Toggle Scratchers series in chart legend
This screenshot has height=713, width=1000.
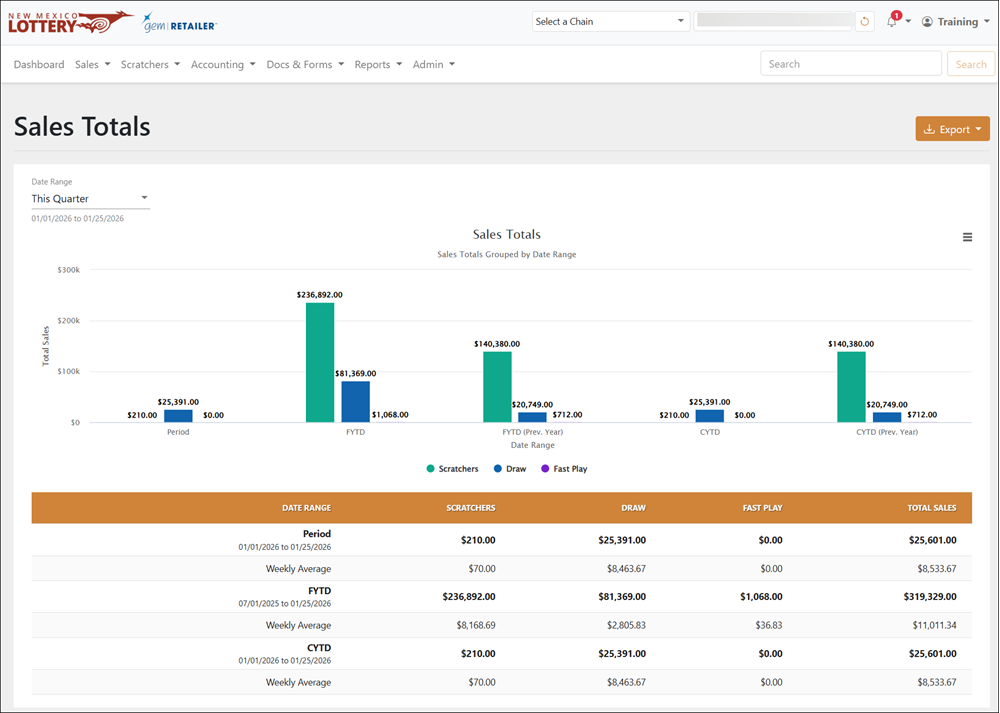pos(452,469)
